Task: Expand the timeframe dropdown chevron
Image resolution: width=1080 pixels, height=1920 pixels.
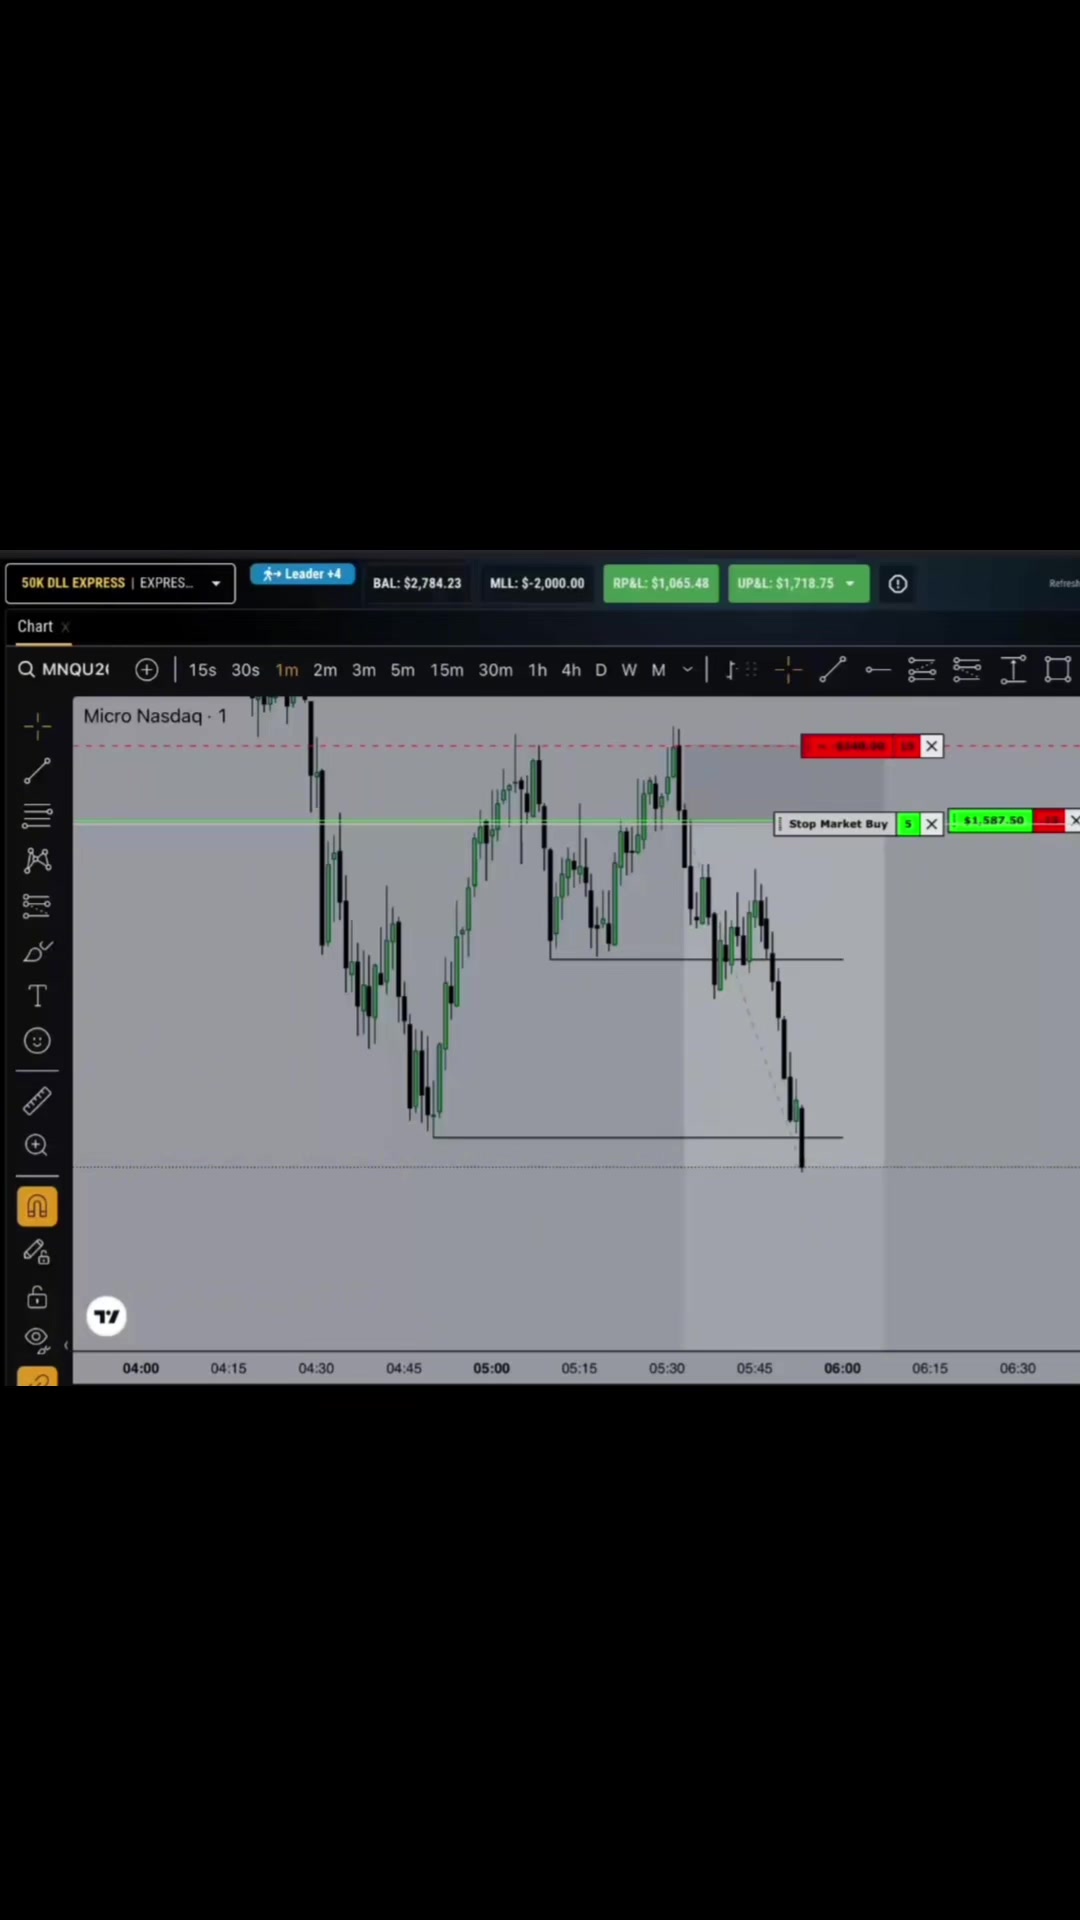Action: pyautogui.click(x=688, y=669)
